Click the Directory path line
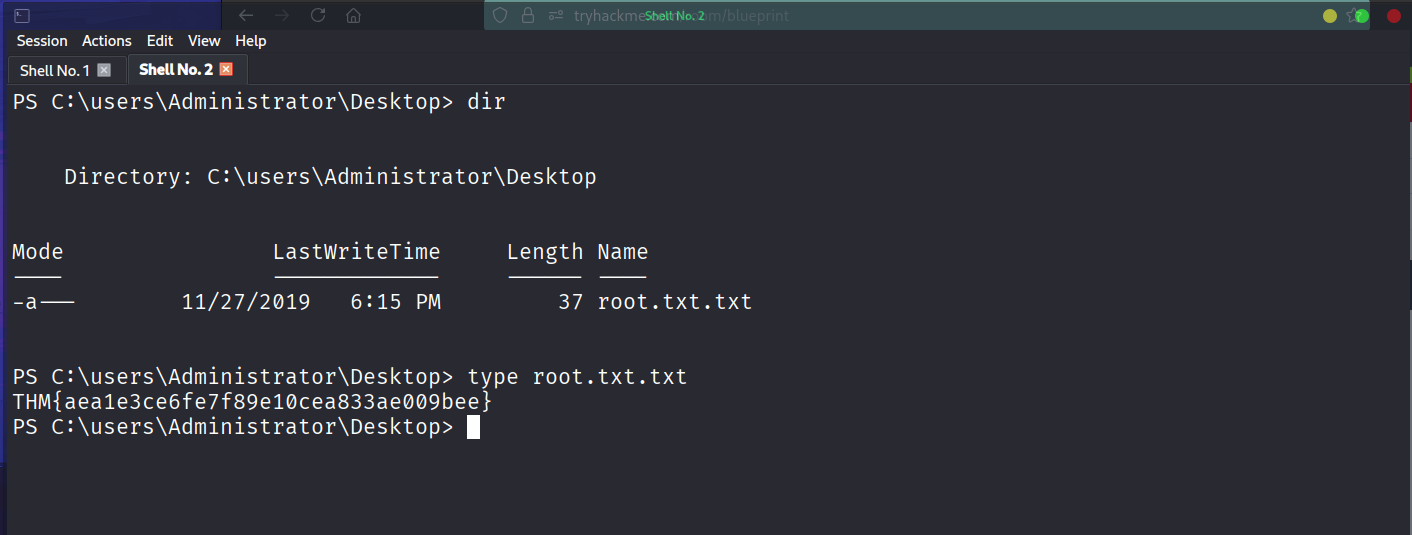 pyautogui.click(x=330, y=177)
